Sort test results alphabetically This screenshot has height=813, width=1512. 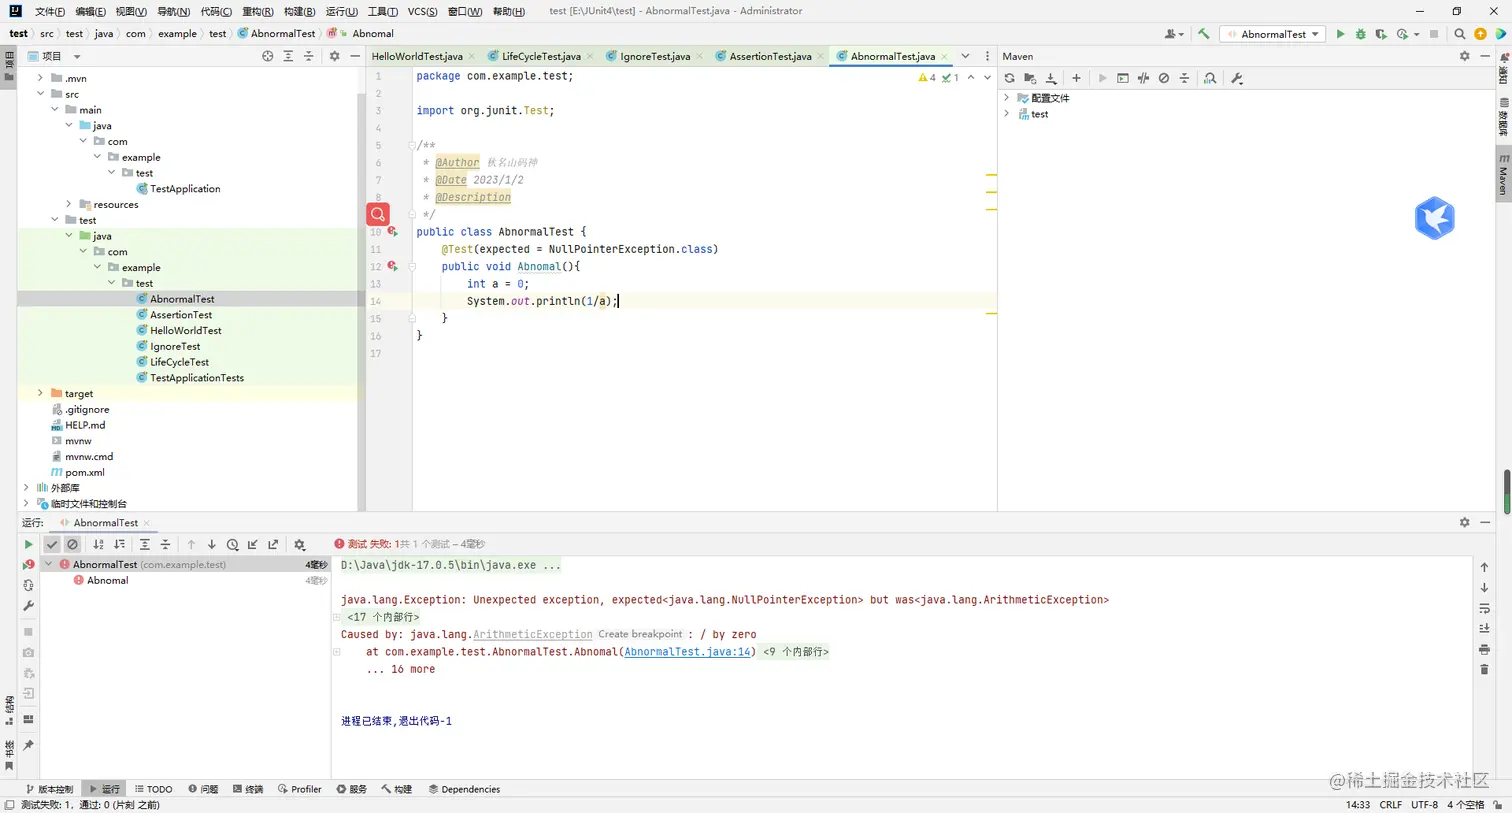click(x=98, y=545)
